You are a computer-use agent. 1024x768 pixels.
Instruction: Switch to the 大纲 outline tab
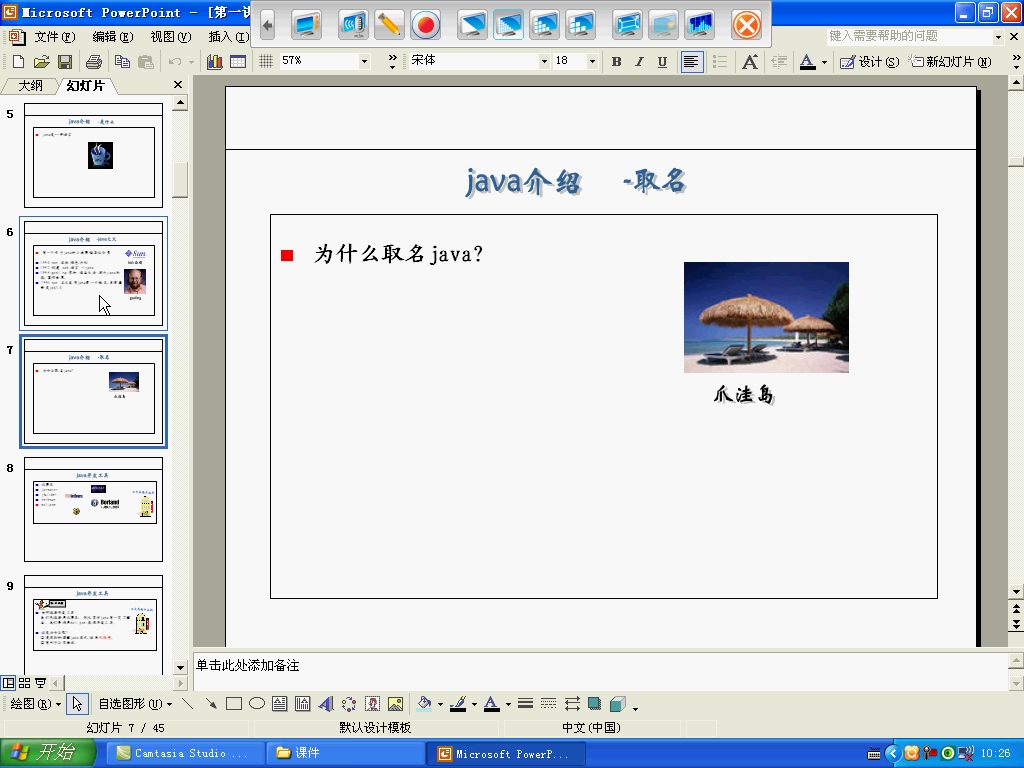click(30, 86)
